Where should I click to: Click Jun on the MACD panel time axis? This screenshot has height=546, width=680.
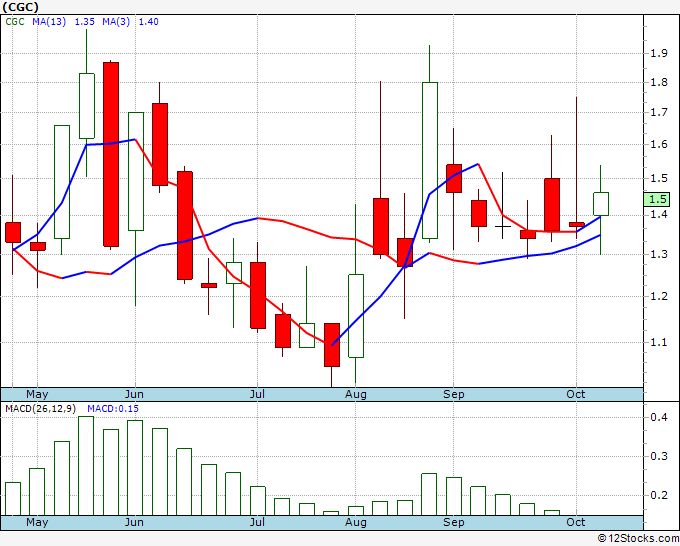pos(134,522)
